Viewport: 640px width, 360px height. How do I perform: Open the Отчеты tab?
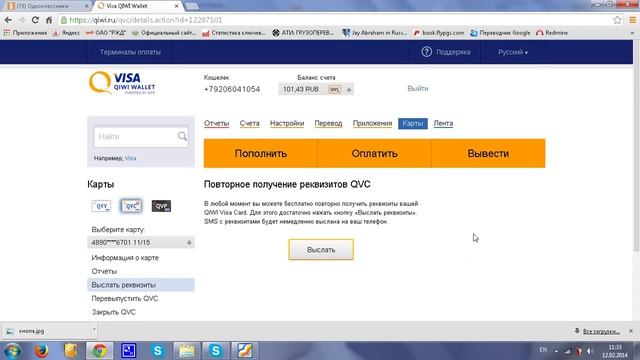[216, 123]
